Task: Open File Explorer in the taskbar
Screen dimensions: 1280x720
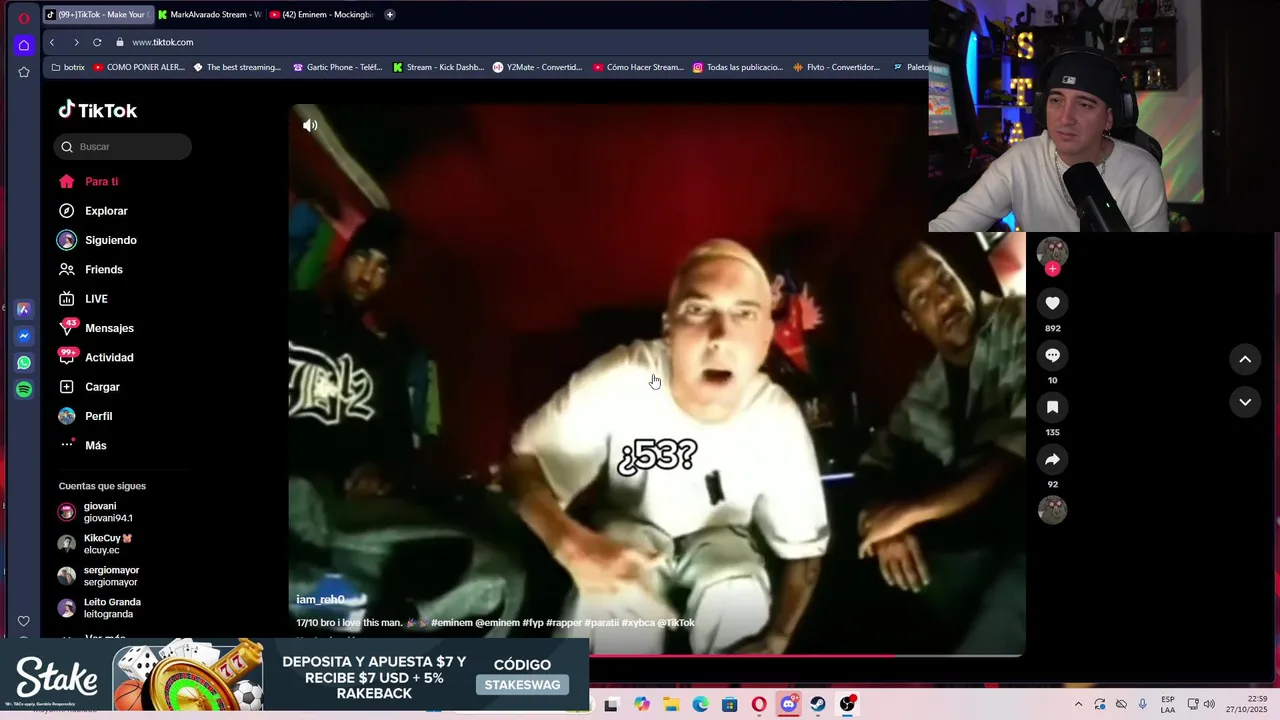Action: [671, 704]
